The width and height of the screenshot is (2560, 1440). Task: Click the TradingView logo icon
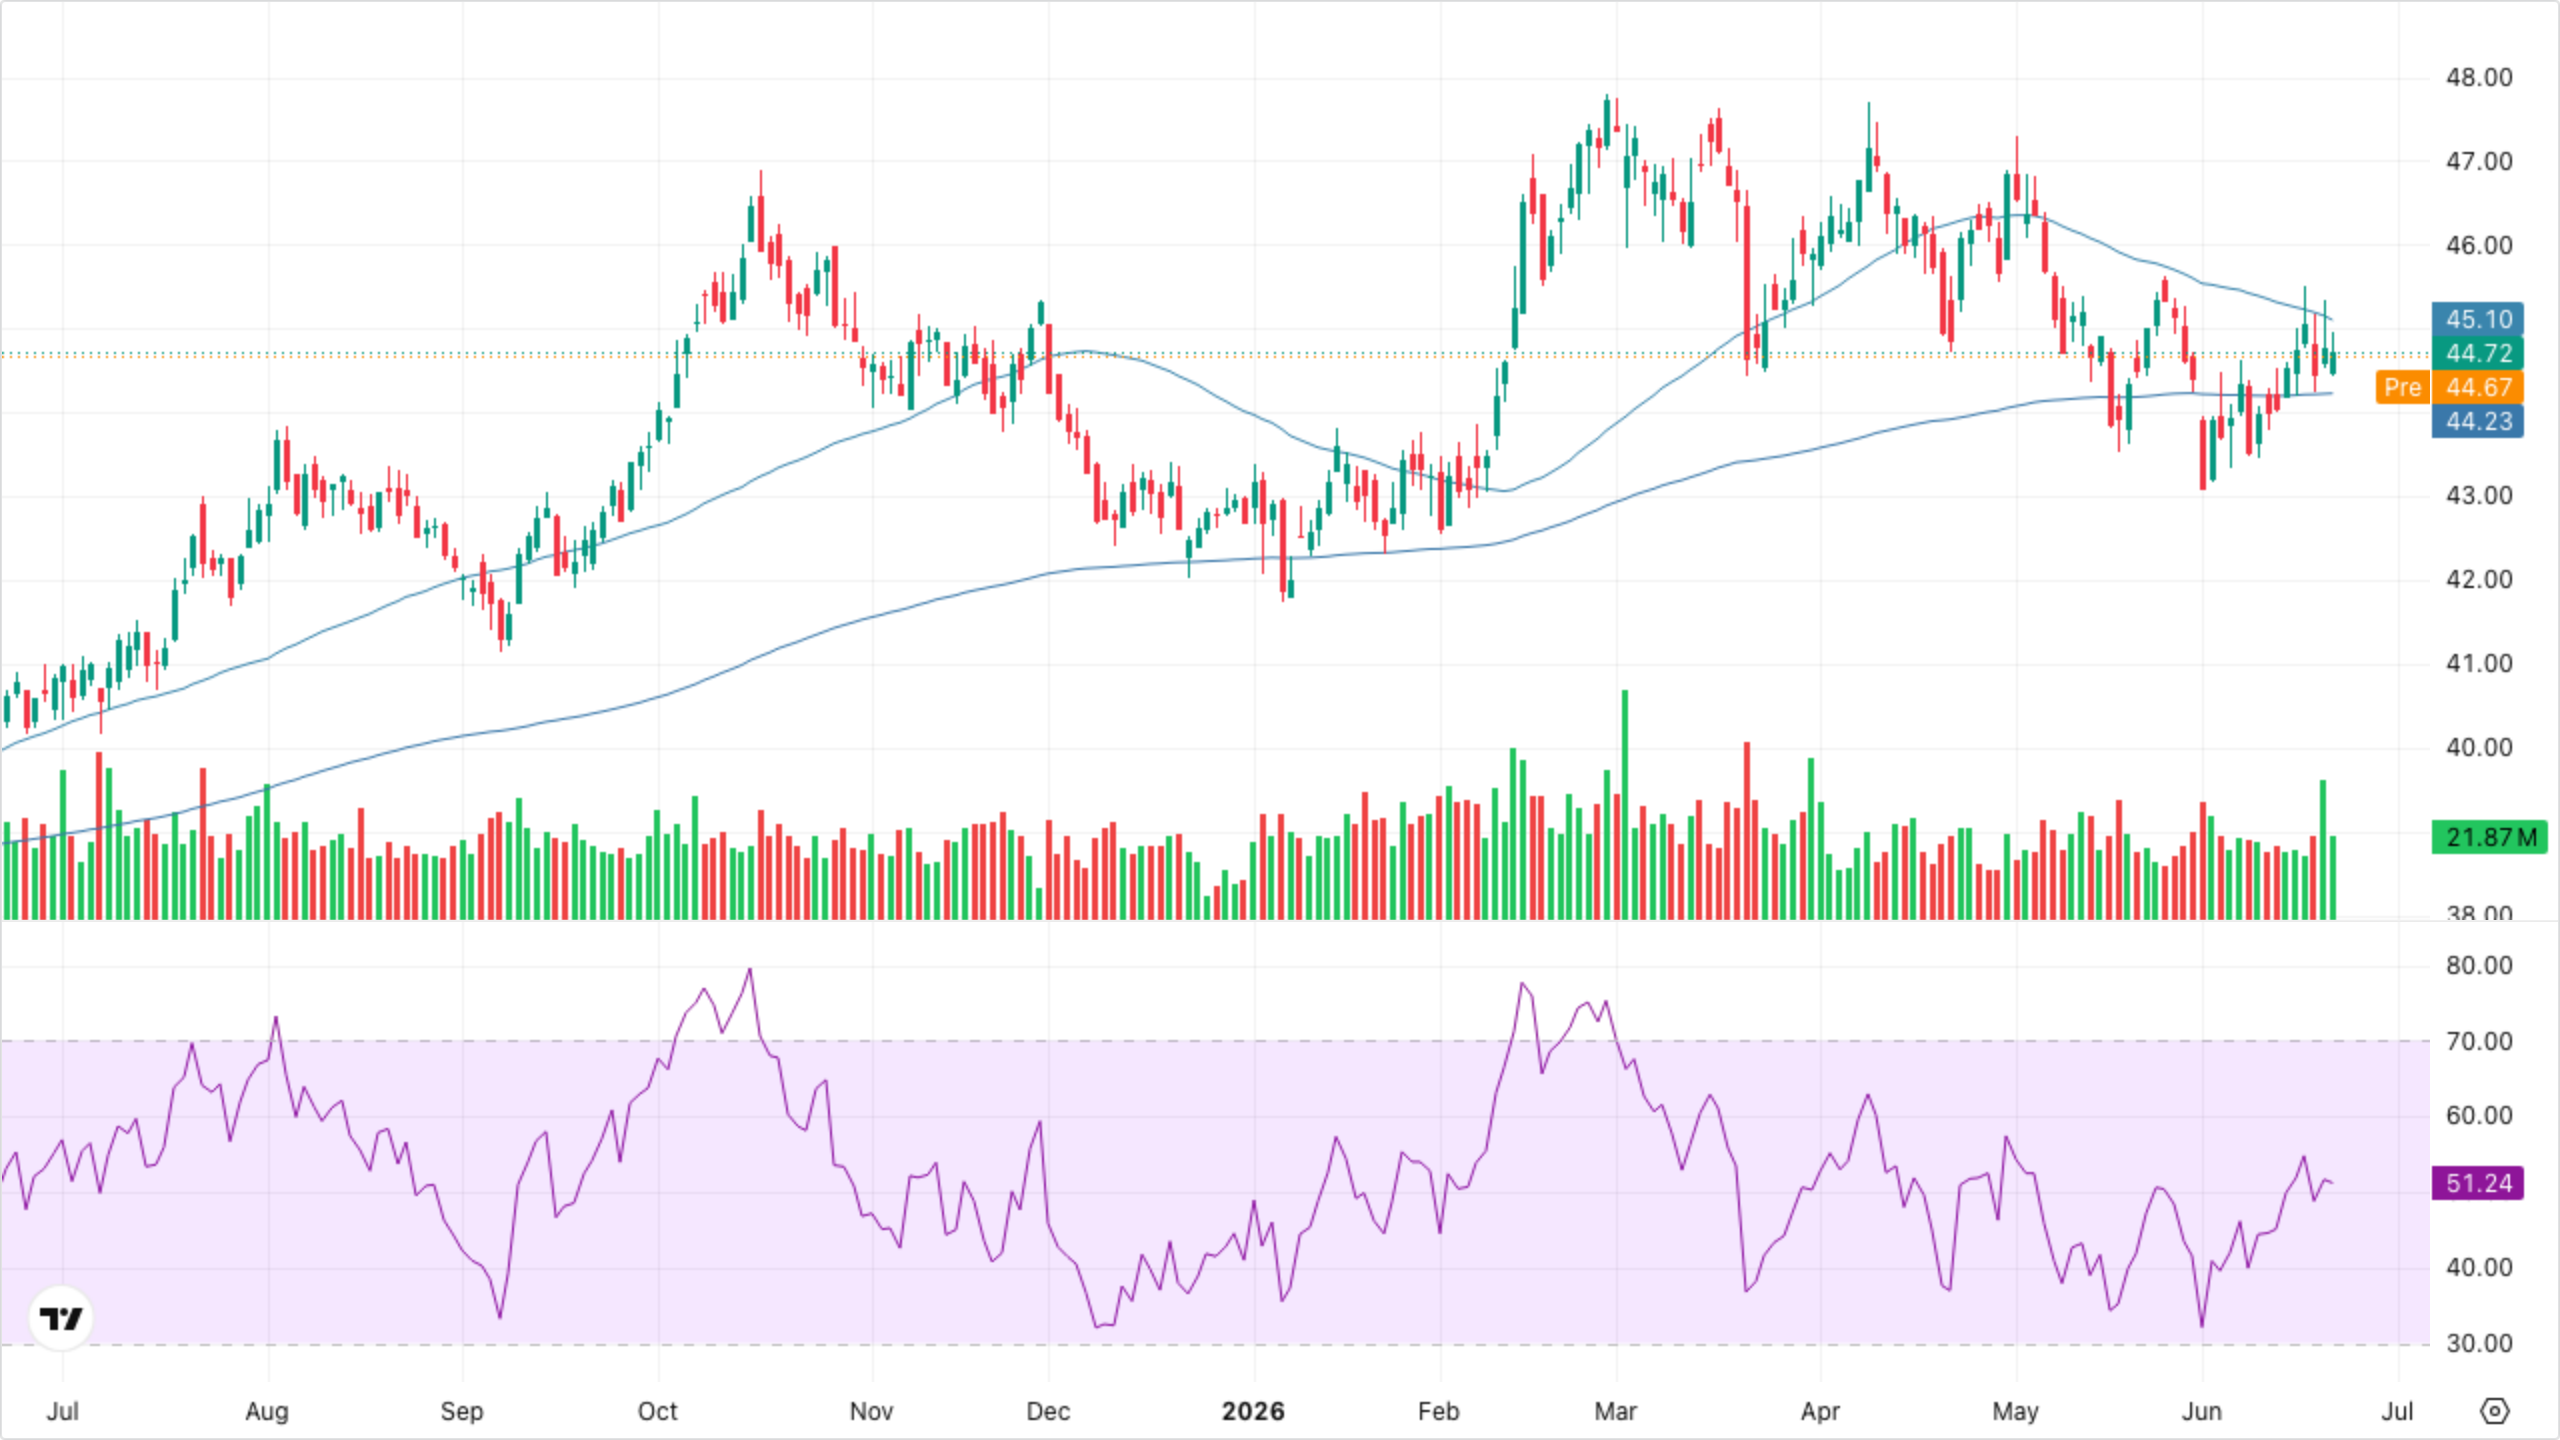[61, 1318]
